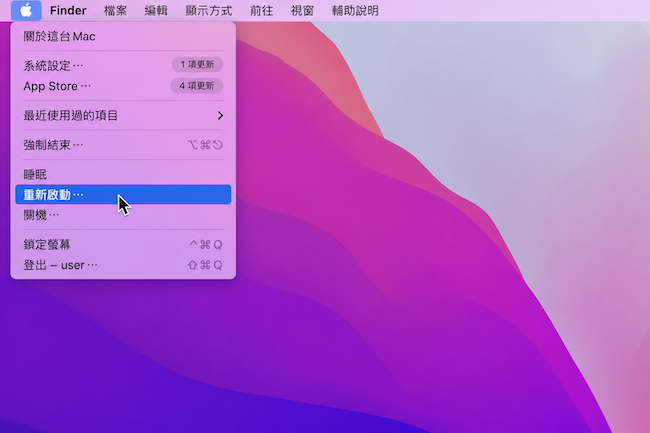Viewport: 650px width, 433px height.
Task: Click the 4 項更新 badge
Action: coord(197,86)
